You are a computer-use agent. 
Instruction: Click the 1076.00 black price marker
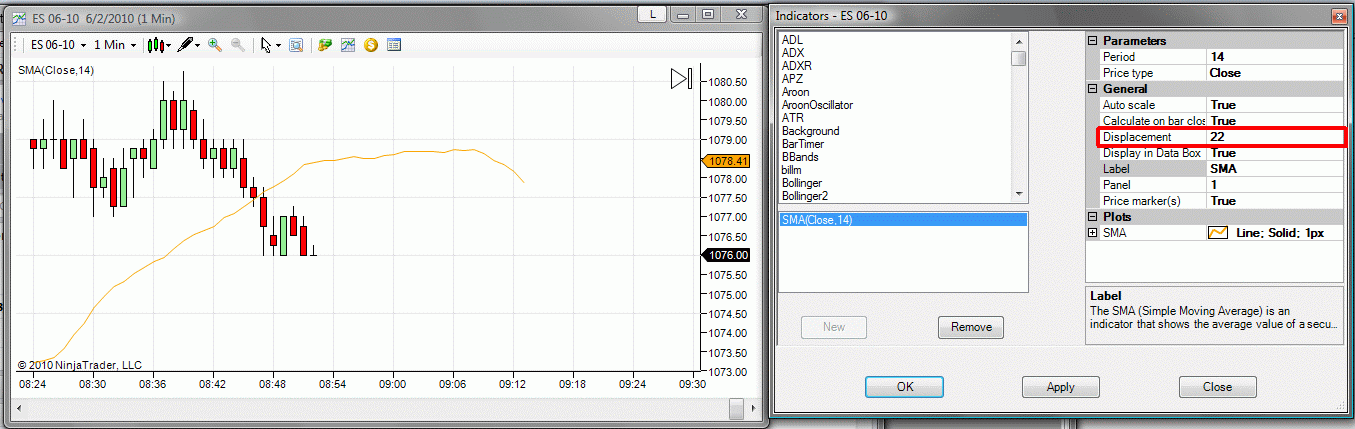pos(727,255)
